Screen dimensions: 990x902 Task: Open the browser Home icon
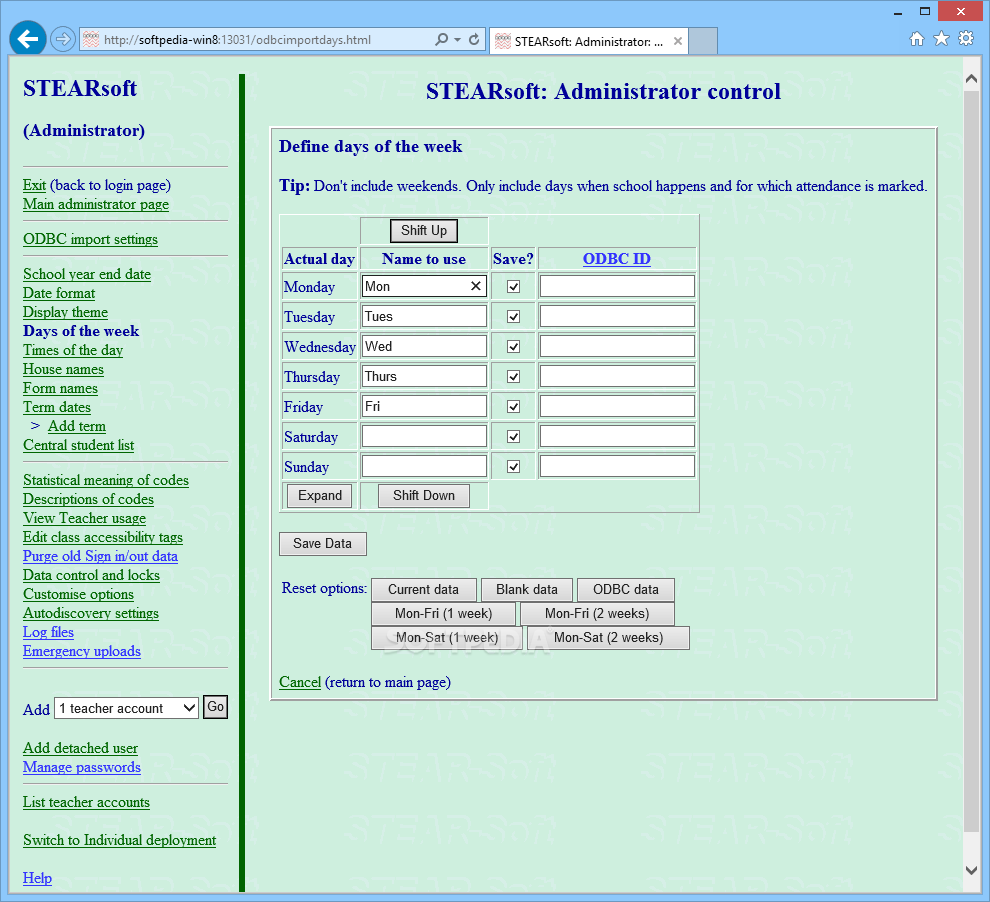(917, 39)
